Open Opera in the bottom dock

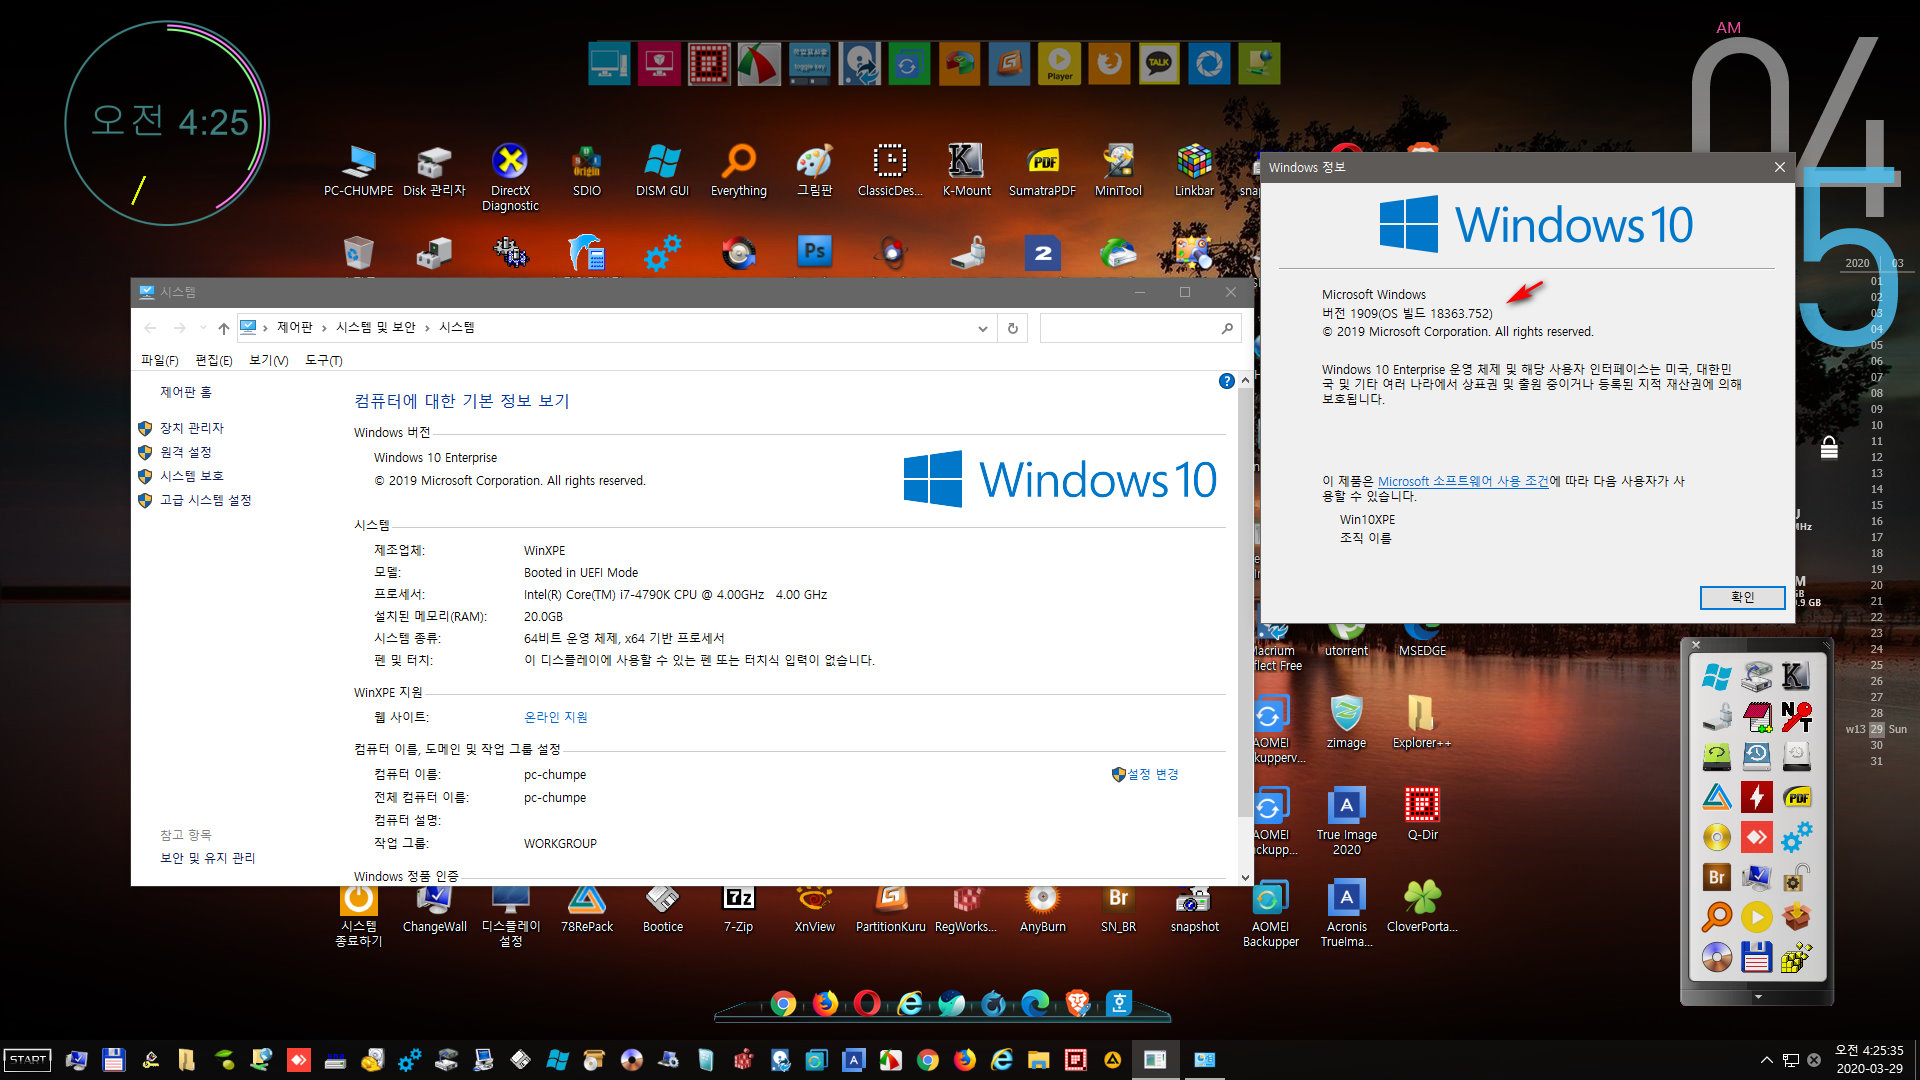point(867,1003)
